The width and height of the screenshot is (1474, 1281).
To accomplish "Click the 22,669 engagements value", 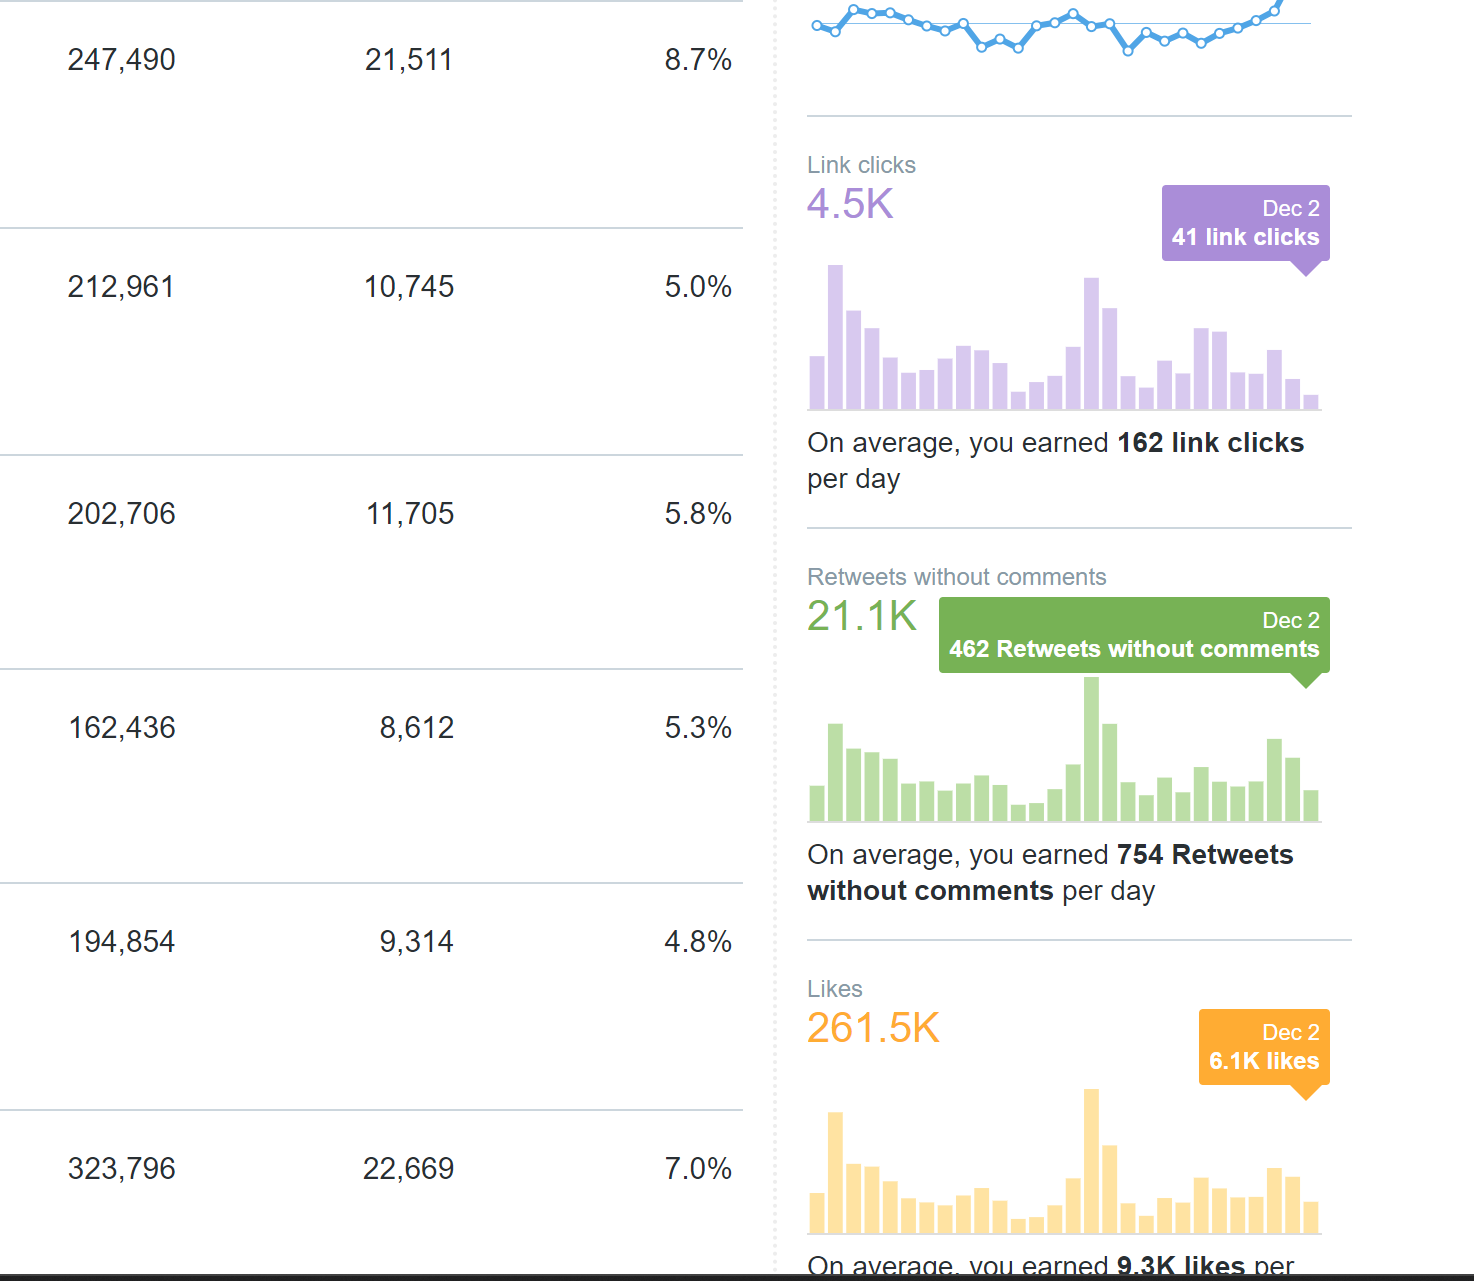I will 408,1169.
